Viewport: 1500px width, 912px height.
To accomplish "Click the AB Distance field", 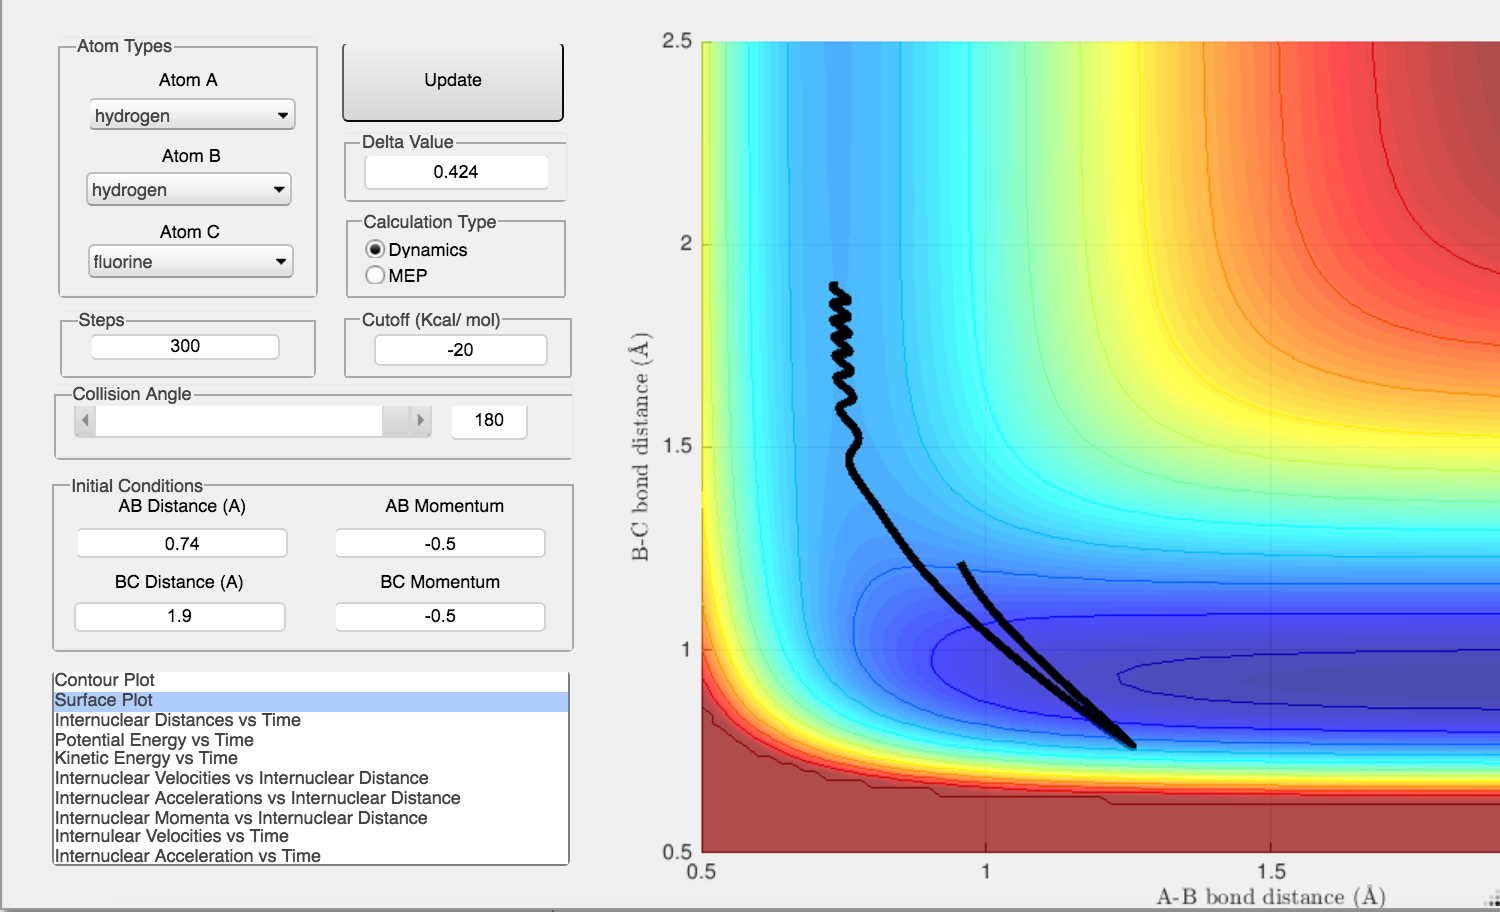I will point(182,543).
